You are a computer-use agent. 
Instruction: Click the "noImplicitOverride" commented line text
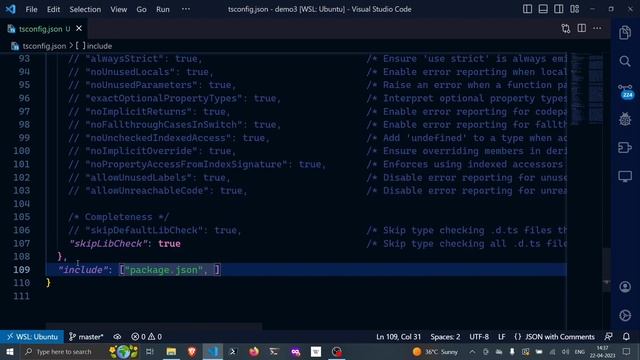coord(152,151)
